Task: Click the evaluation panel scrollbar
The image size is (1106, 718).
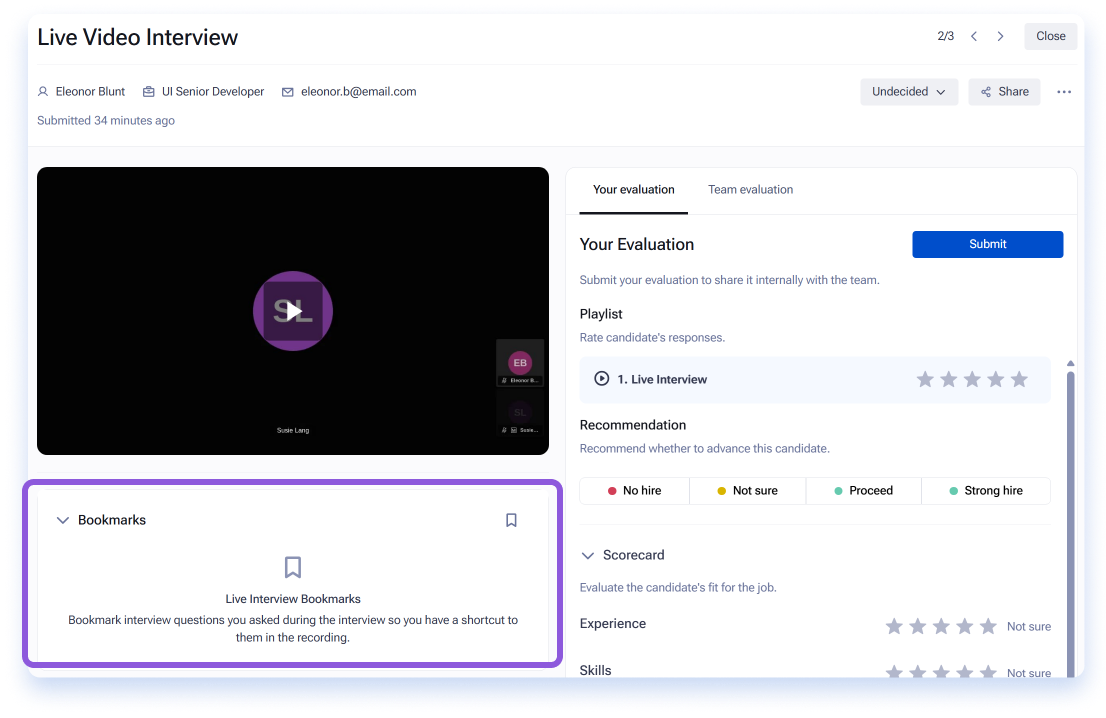Action: point(1070,523)
